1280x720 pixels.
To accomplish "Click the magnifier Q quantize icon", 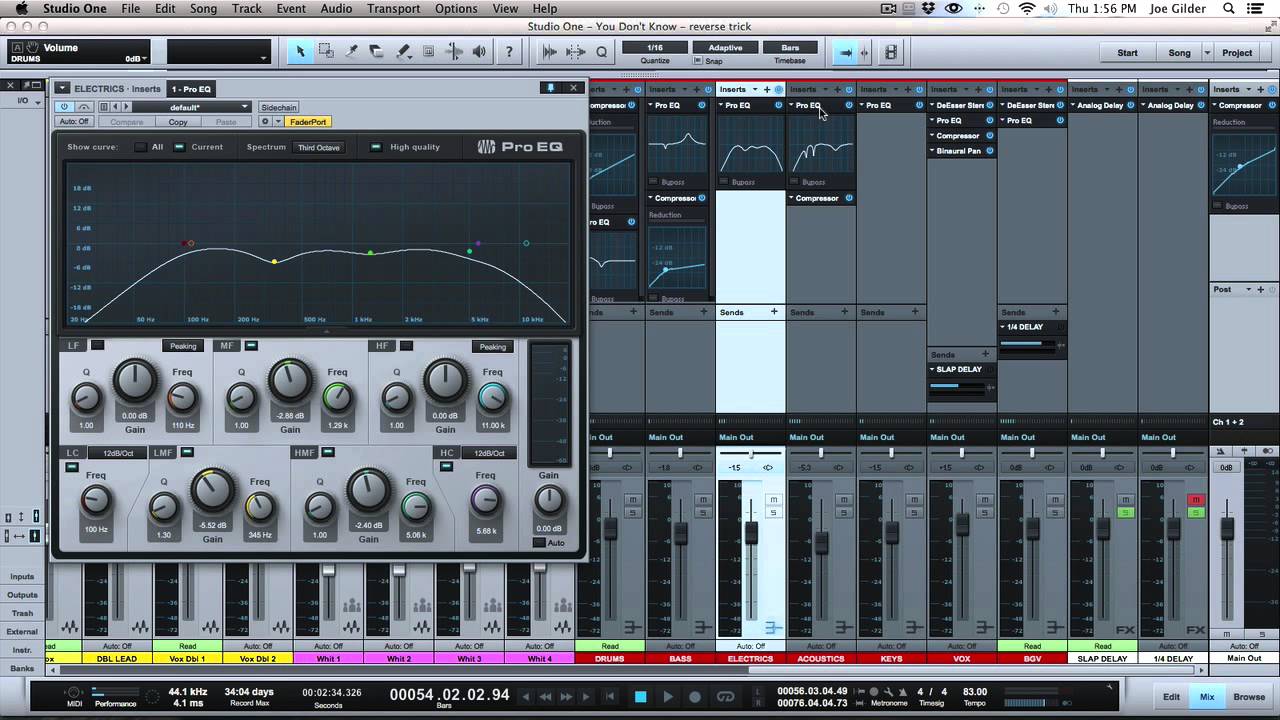I will coord(602,52).
